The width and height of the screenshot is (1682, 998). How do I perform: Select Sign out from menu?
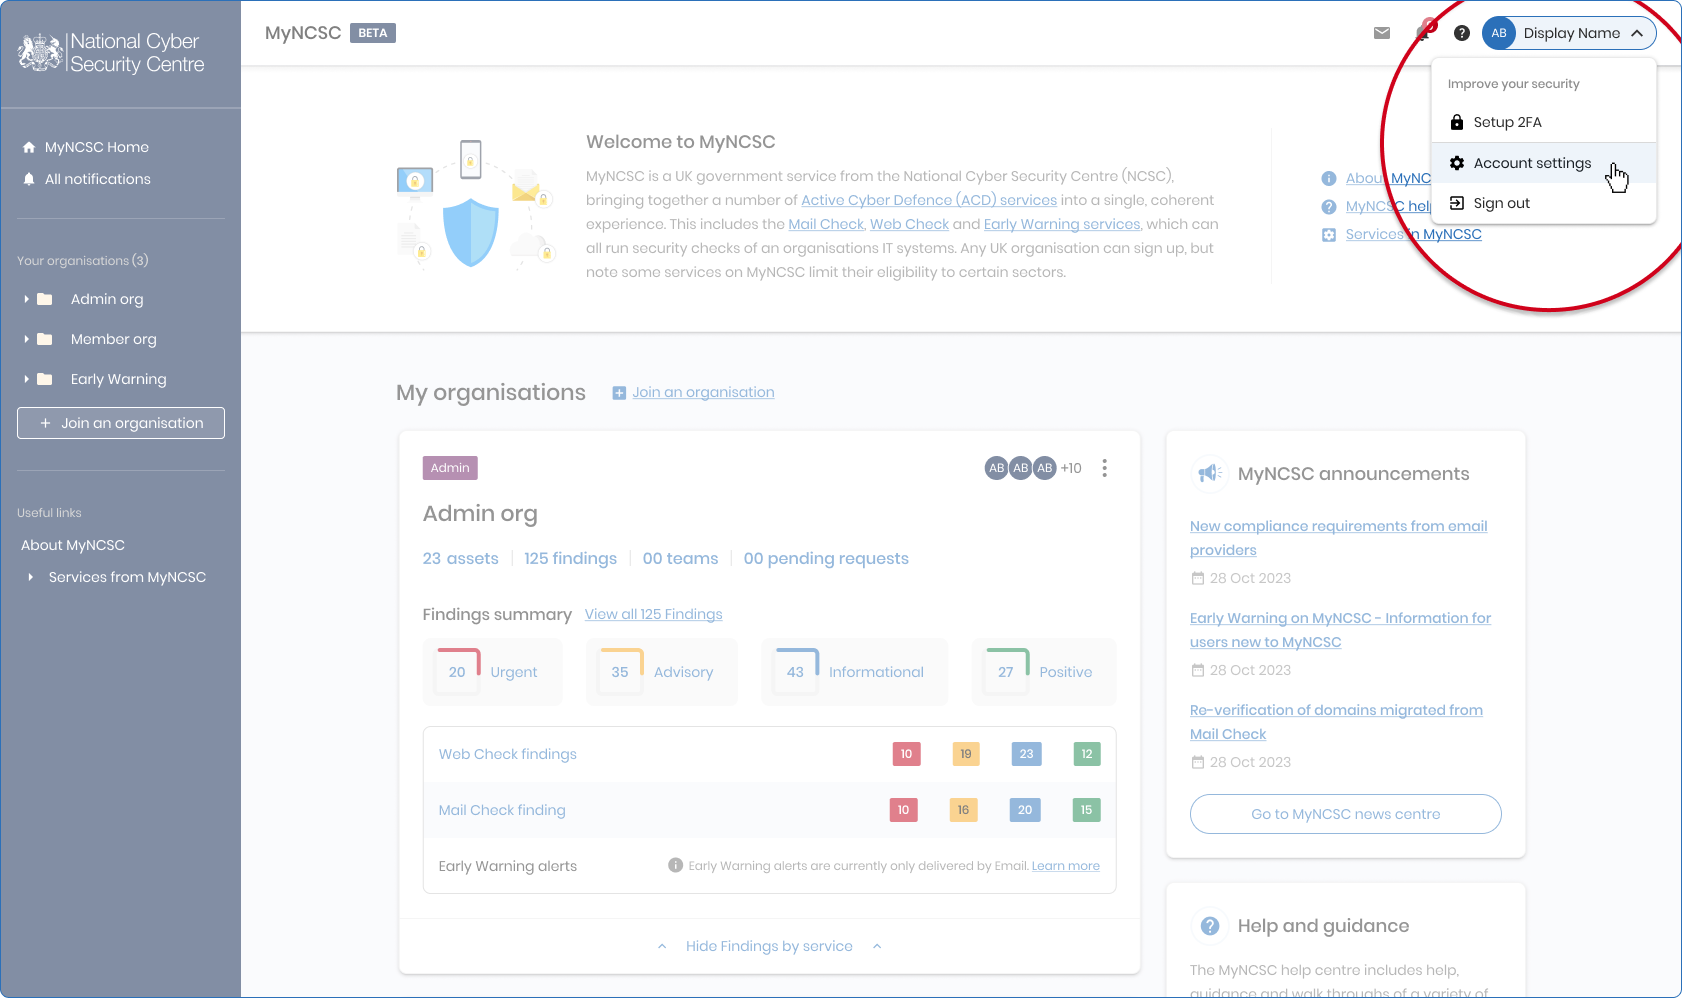[1544, 203]
